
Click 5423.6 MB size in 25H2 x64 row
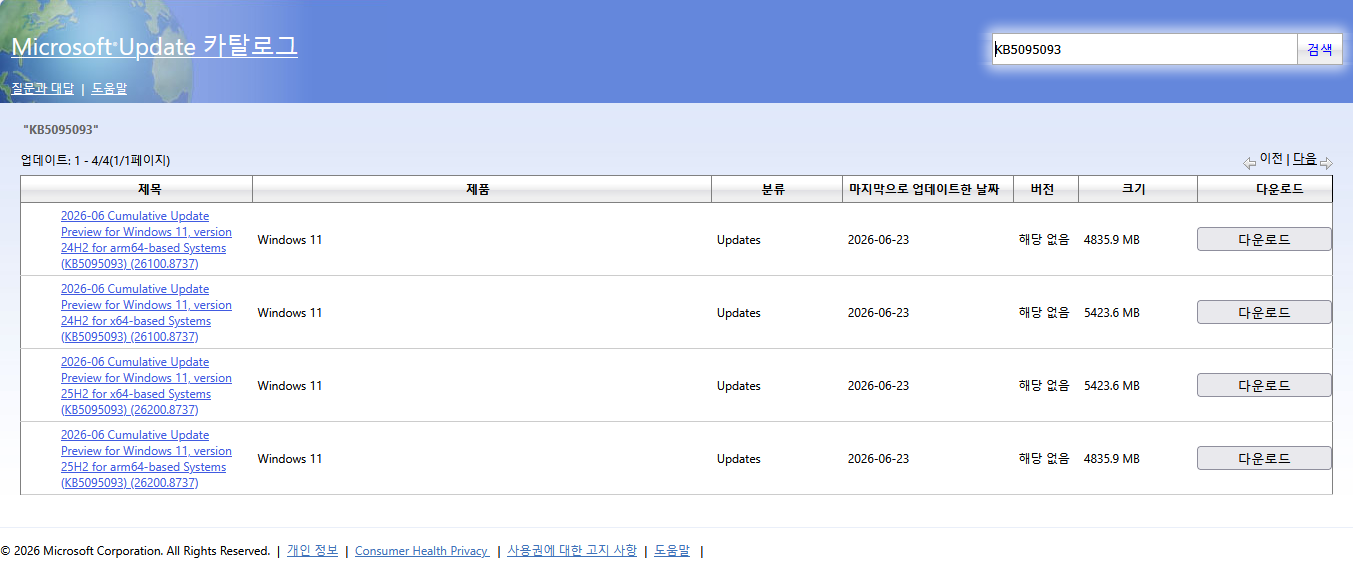coord(1112,386)
